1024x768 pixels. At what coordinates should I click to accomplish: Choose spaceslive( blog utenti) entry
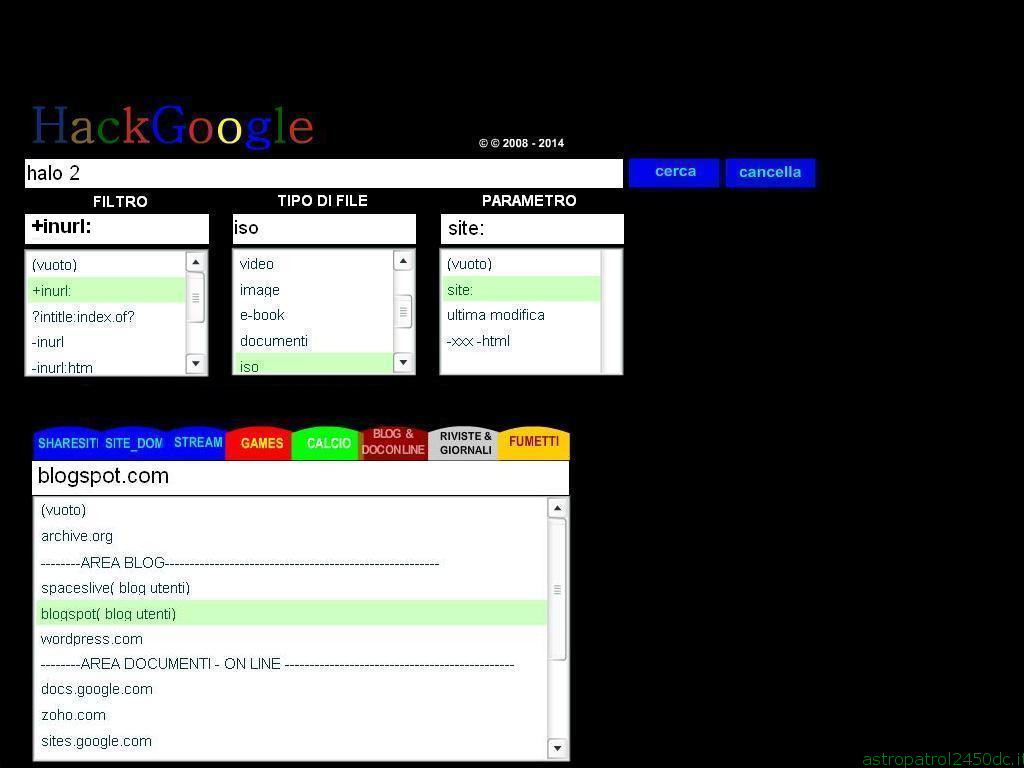[292, 588]
